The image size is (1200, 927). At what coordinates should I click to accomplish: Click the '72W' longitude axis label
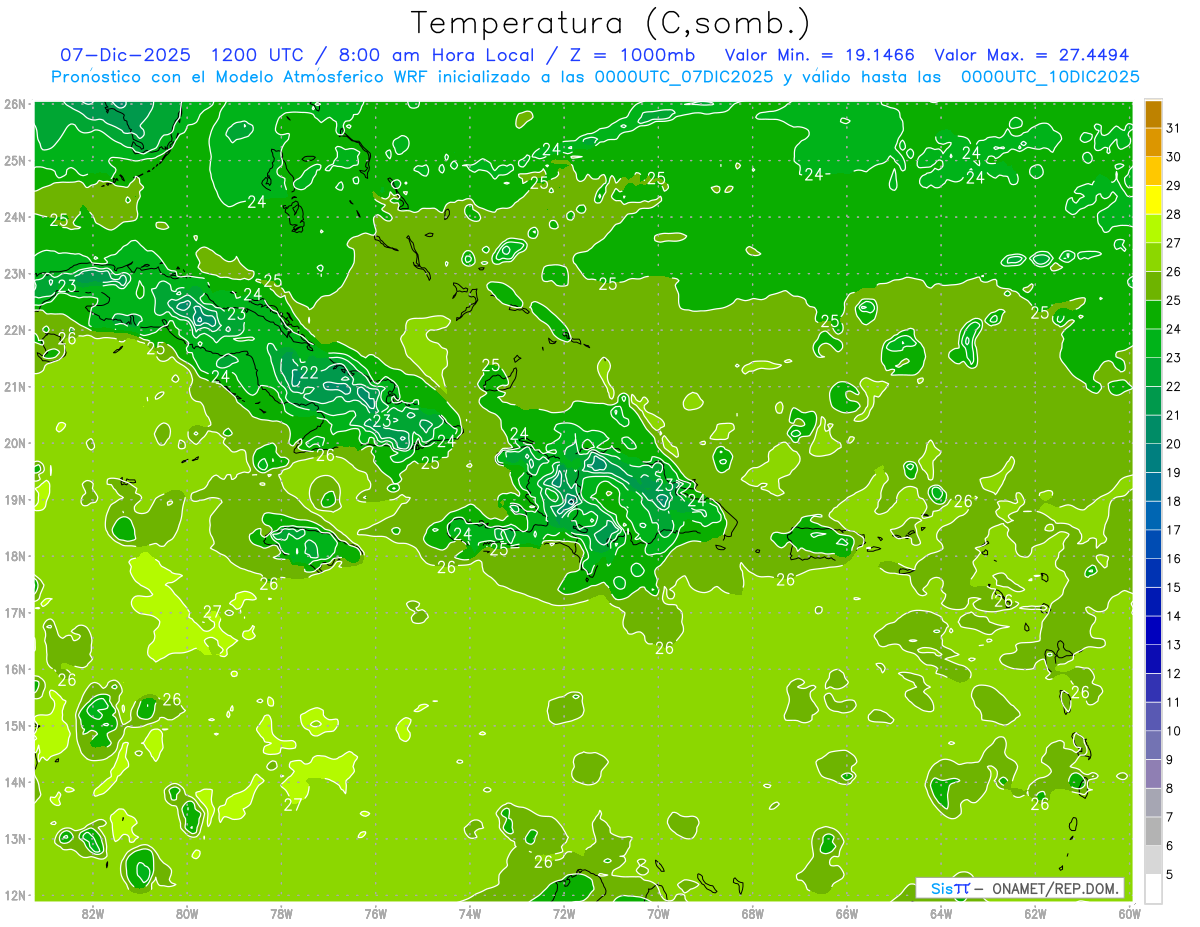pyautogui.click(x=564, y=913)
